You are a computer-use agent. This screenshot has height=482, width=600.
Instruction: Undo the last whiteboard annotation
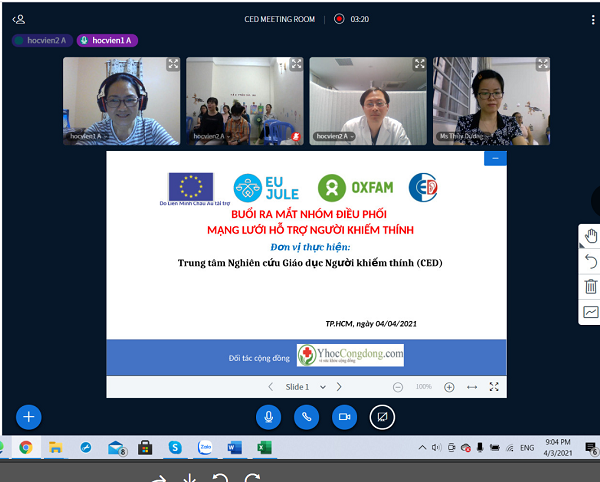591,262
